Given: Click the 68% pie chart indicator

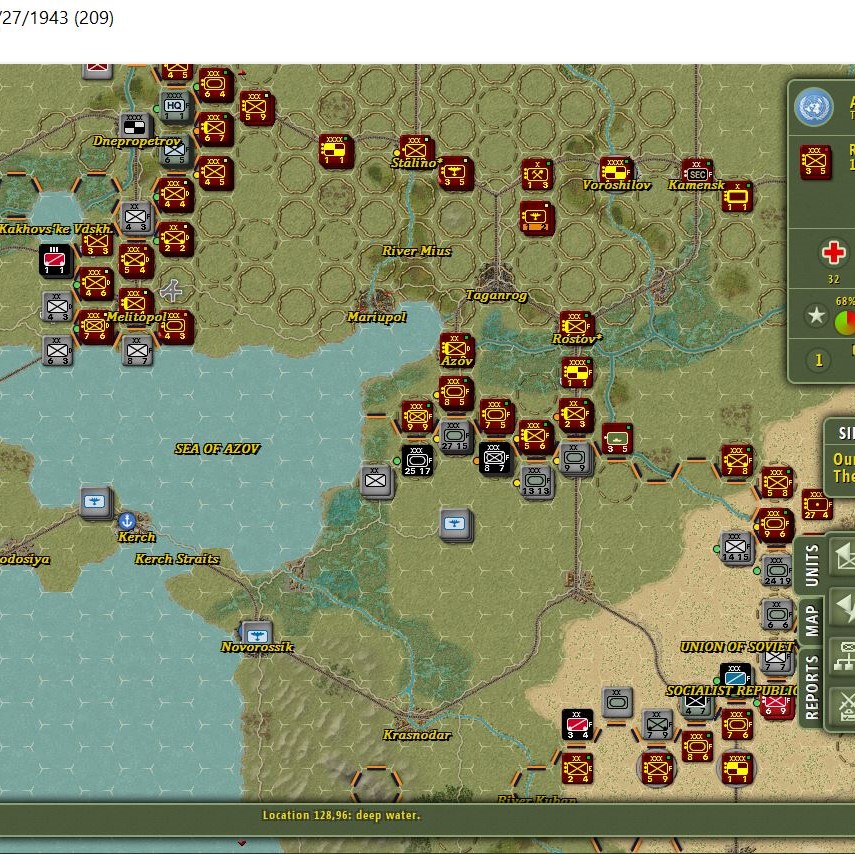Looking at the screenshot, I should pyautogui.click(x=845, y=322).
